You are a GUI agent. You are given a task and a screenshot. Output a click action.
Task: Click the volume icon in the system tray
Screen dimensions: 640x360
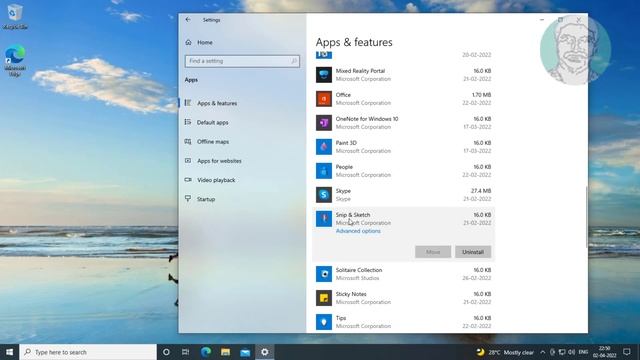pyautogui.click(x=571, y=352)
